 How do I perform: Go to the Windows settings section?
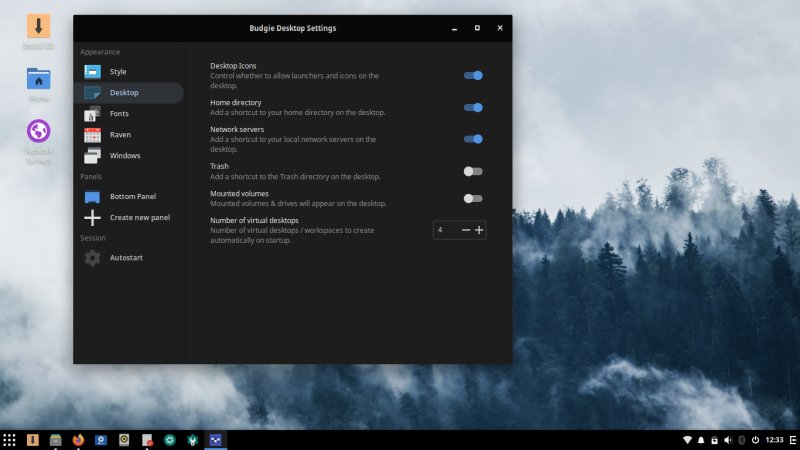(x=128, y=156)
